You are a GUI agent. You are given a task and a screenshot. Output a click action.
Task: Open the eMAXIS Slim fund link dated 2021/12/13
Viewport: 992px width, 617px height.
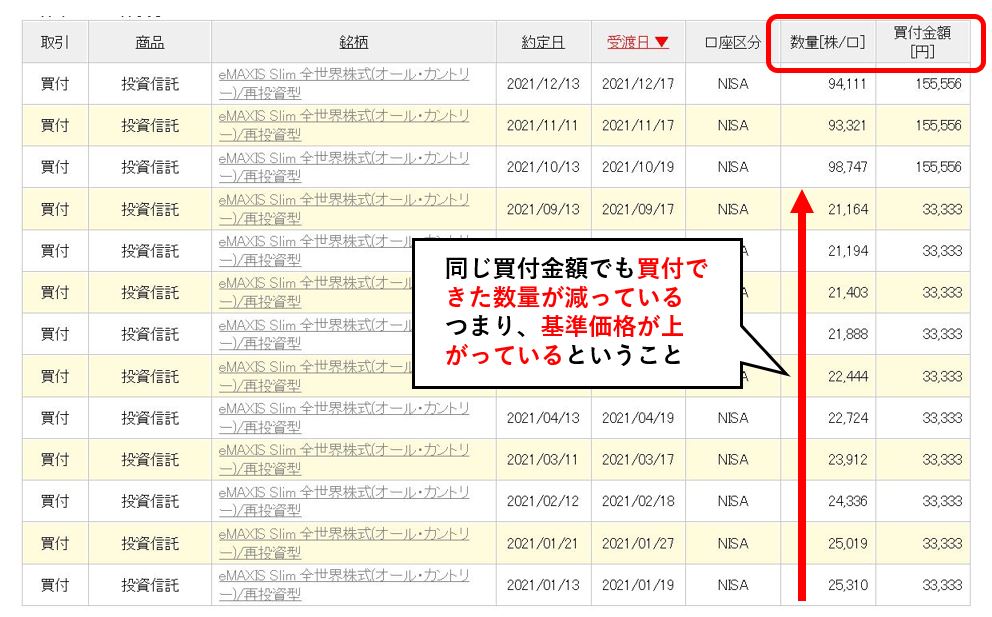click(344, 84)
